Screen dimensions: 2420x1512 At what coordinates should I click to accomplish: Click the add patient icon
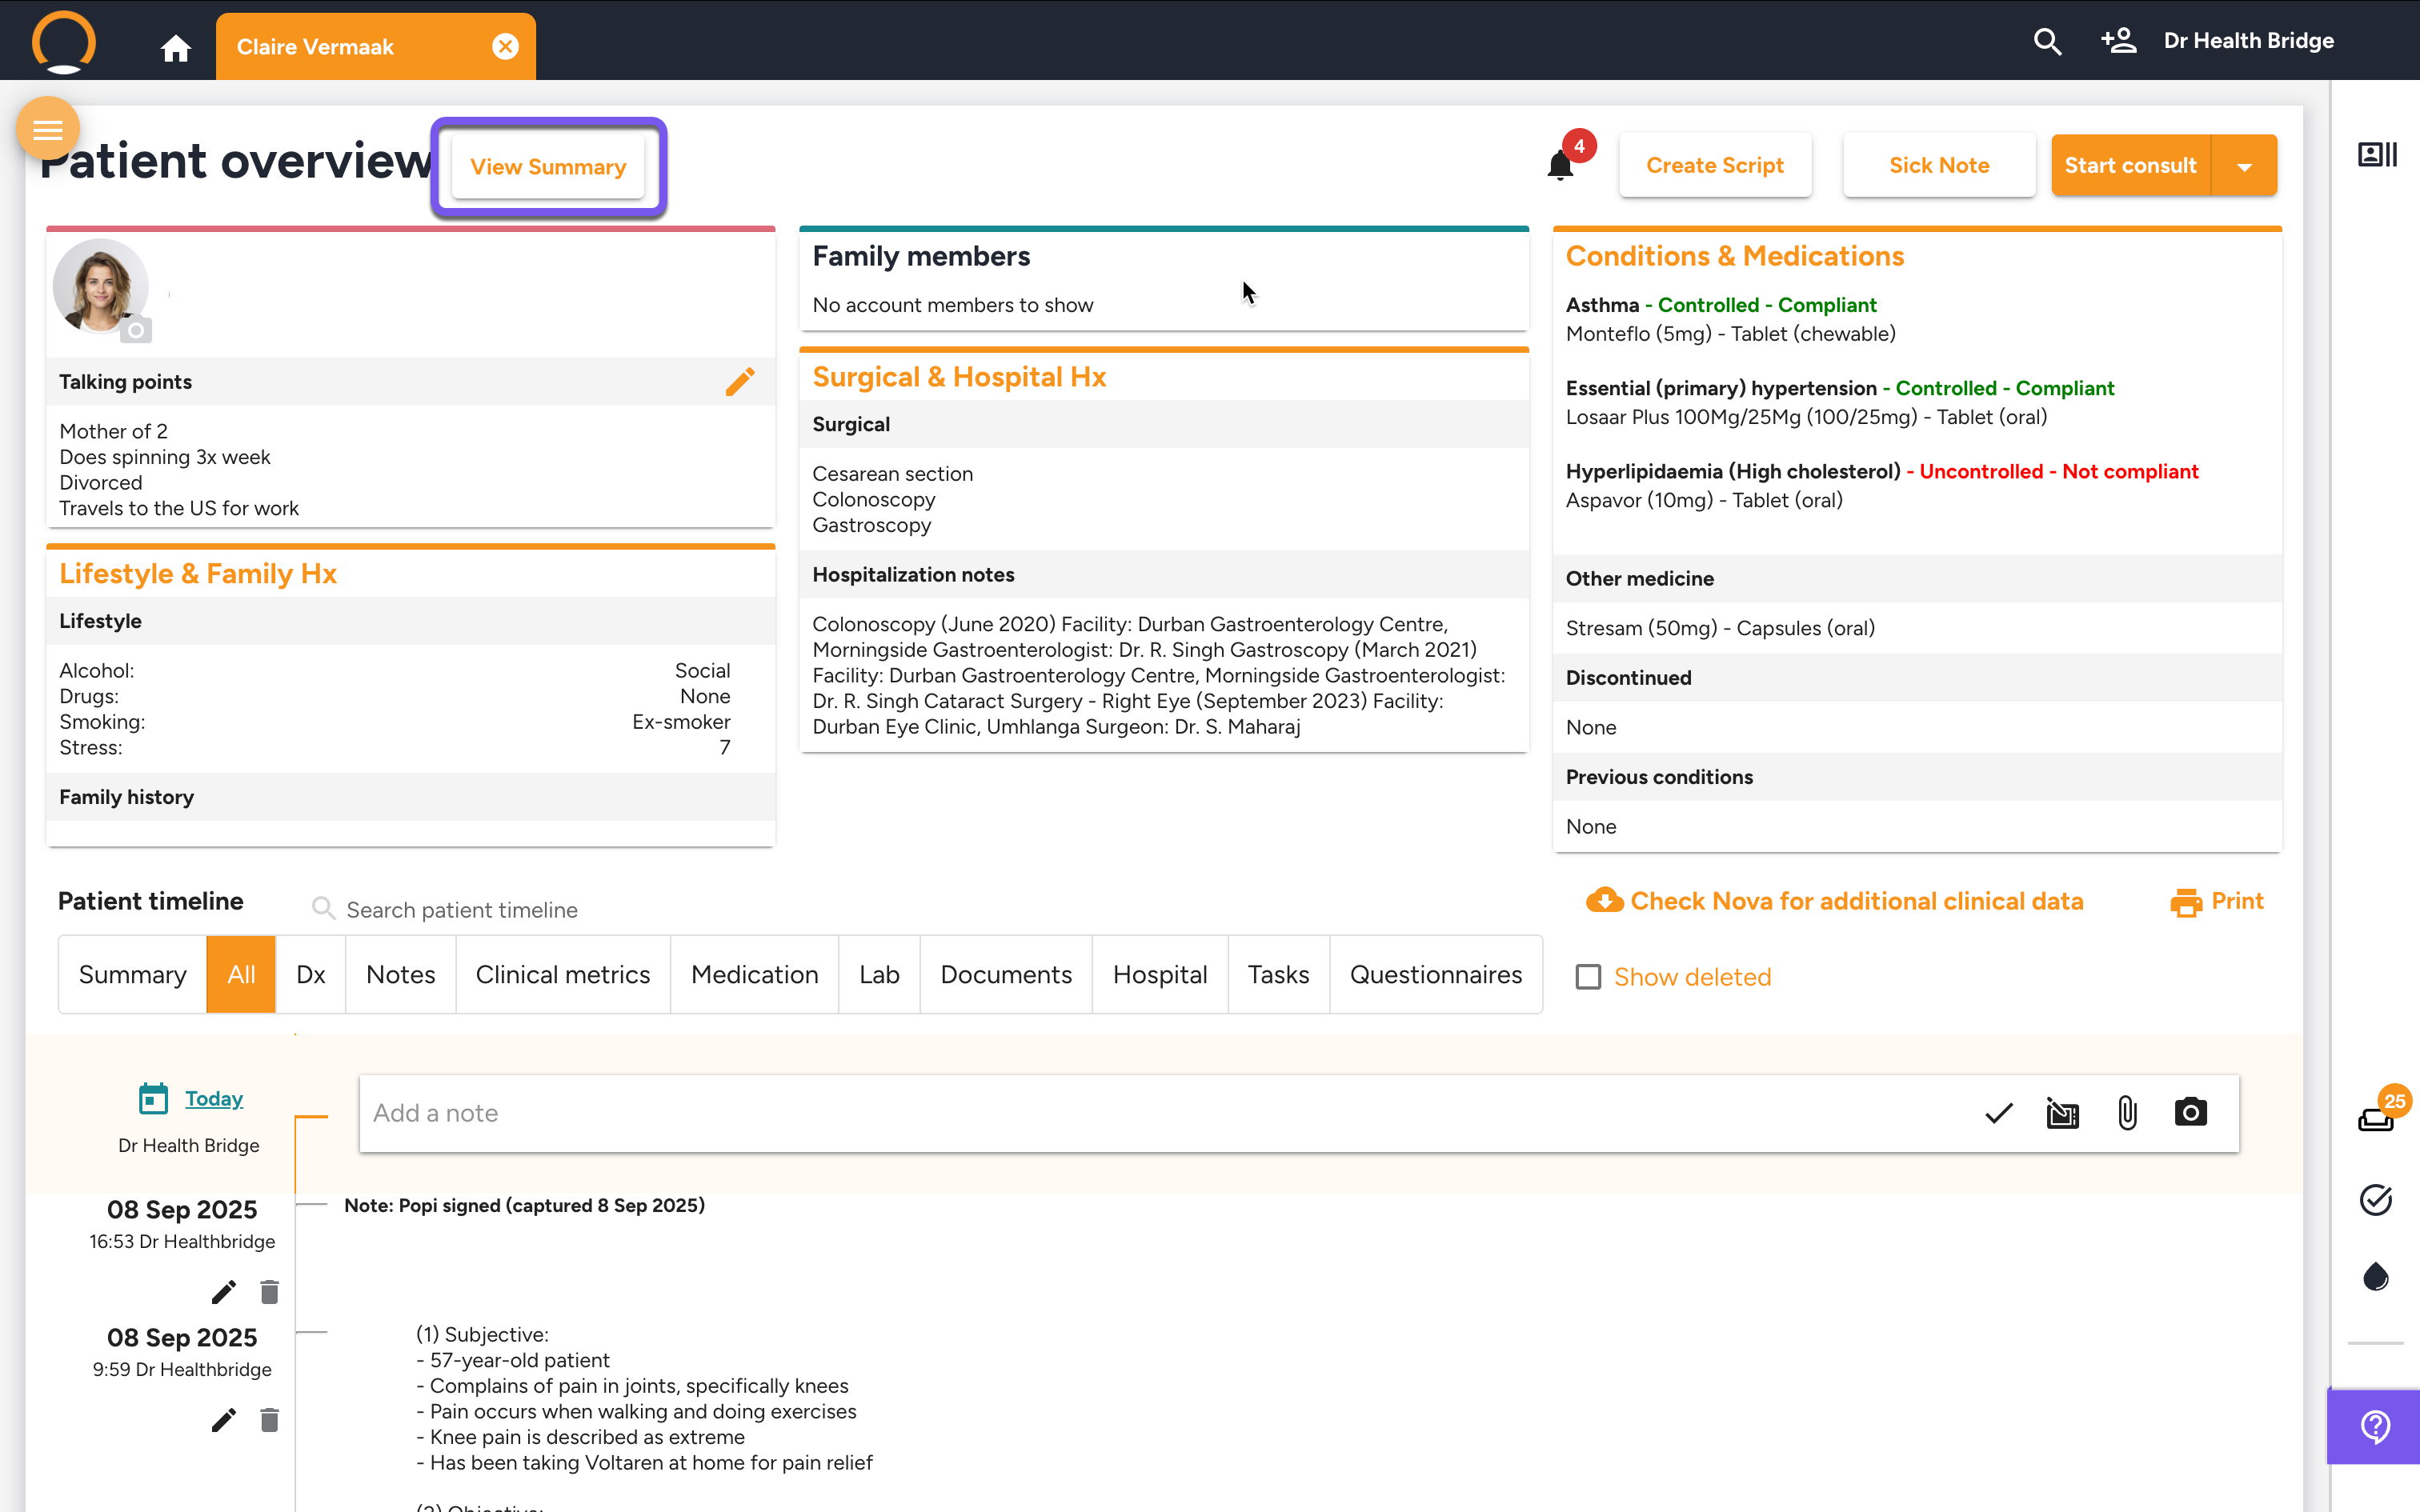2118,41
